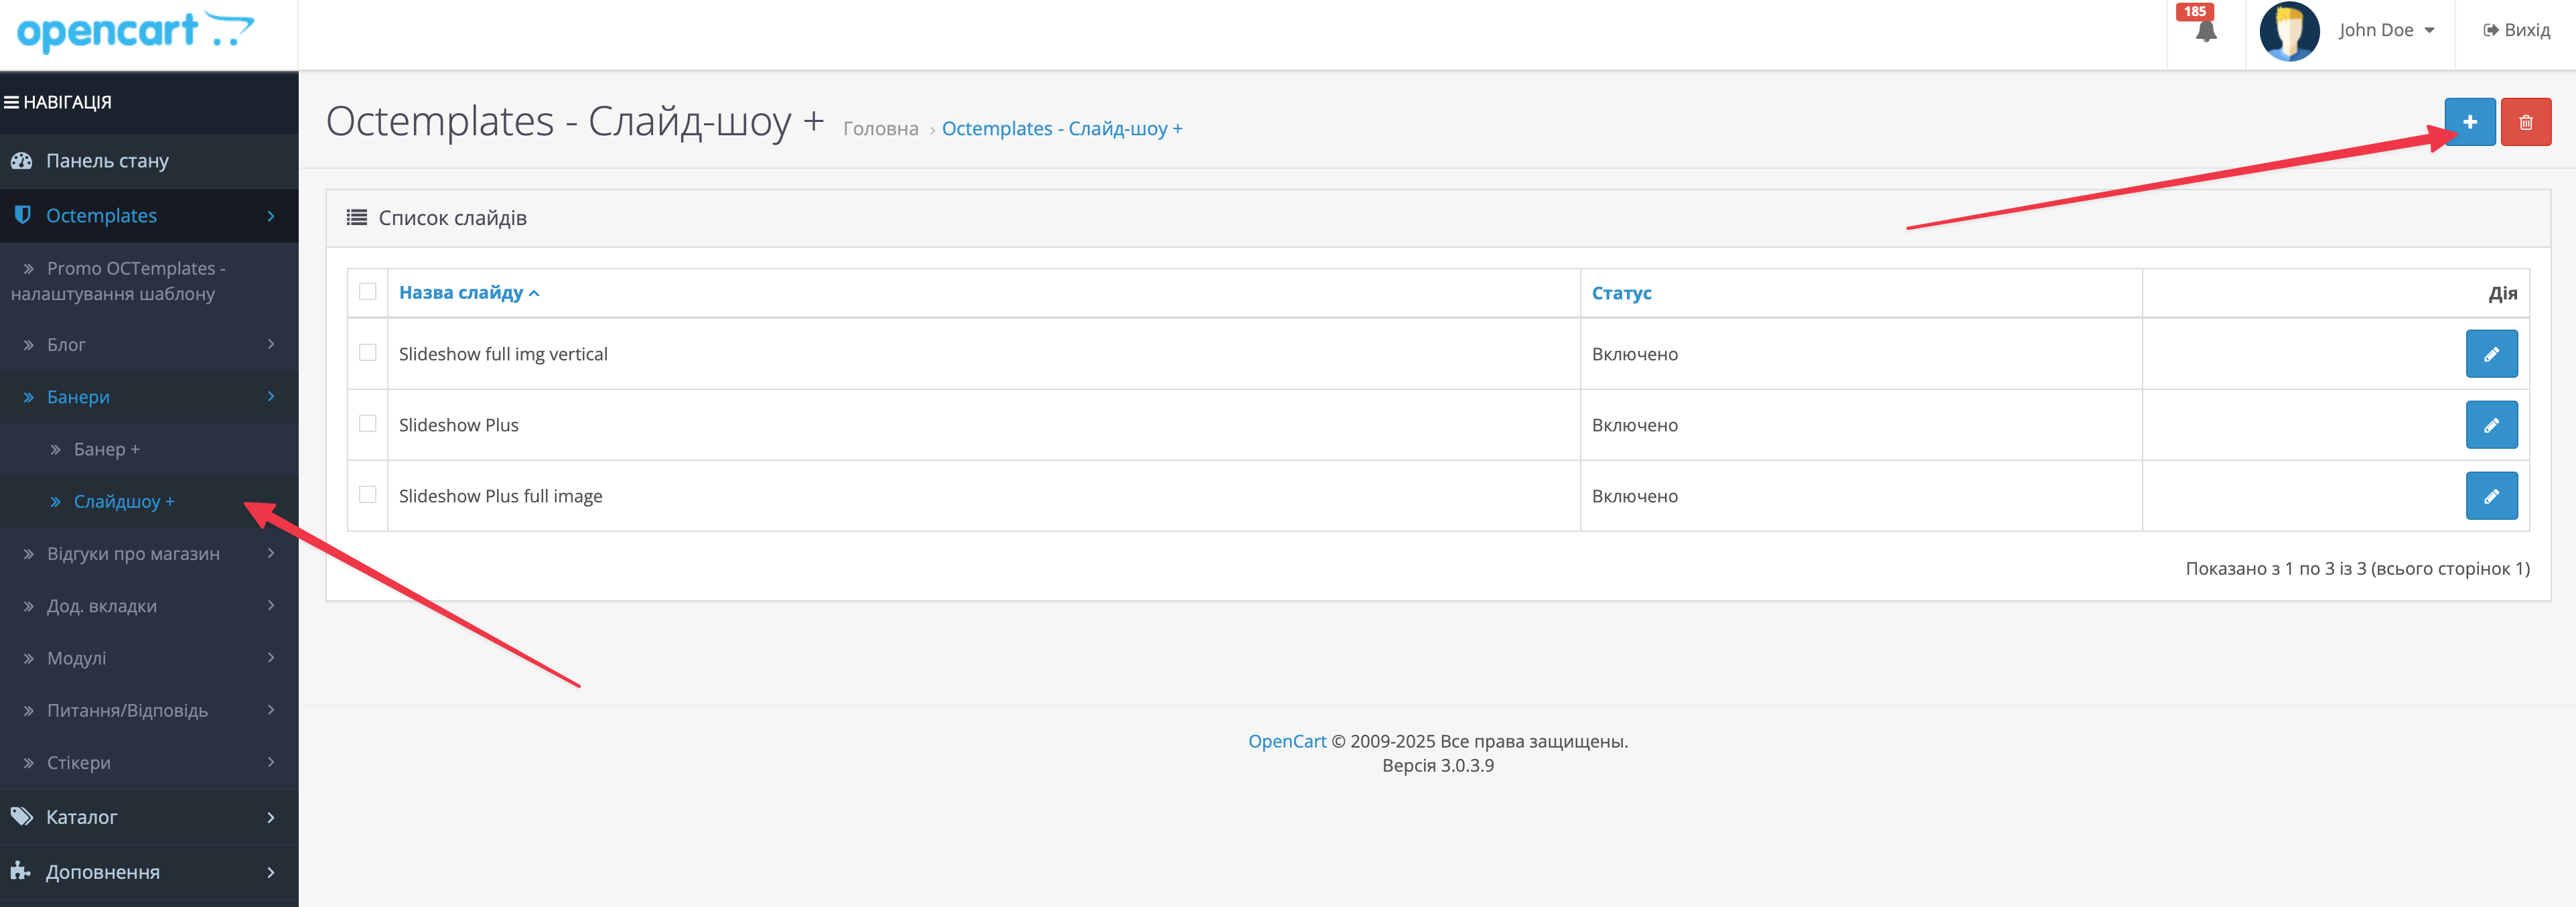
Task: Edit the Slideshow full img vertical row
Action: pyautogui.click(x=2490, y=354)
